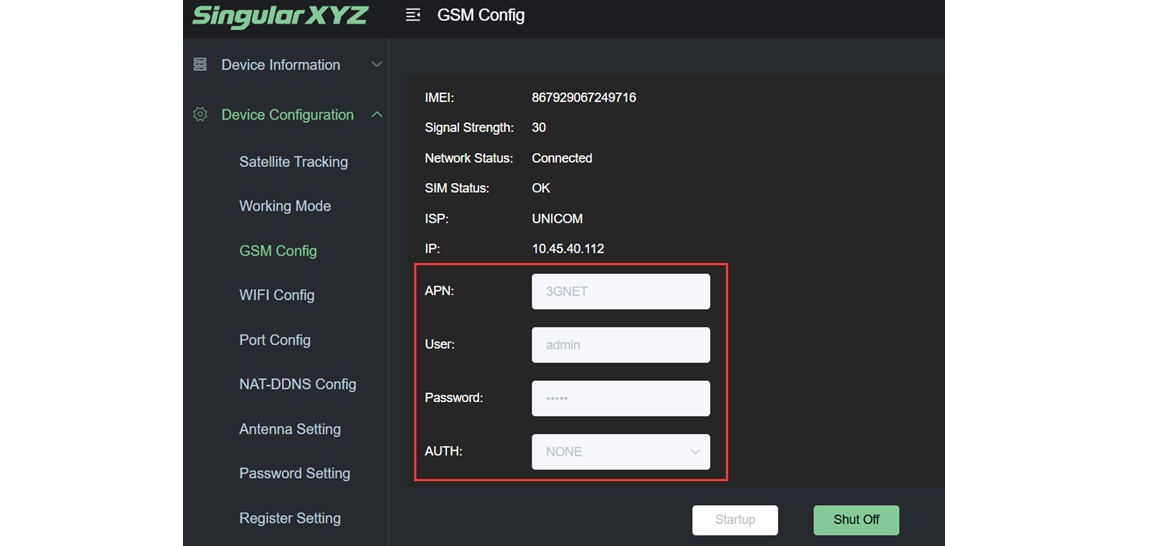Go to Working Mode settings
The height and width of the screenshot is (546, 1150).
pyautogui.click(x=285, y=206)
